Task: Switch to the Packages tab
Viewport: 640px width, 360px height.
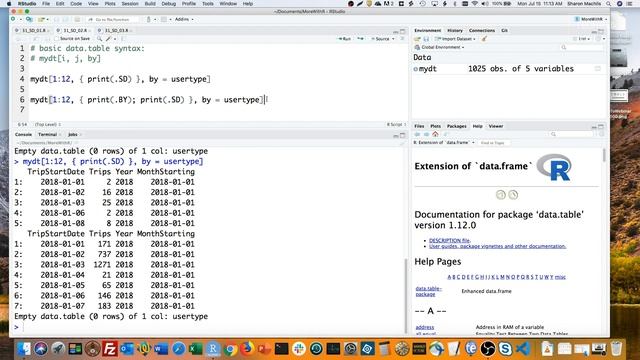Action: [x=456, y=126]
